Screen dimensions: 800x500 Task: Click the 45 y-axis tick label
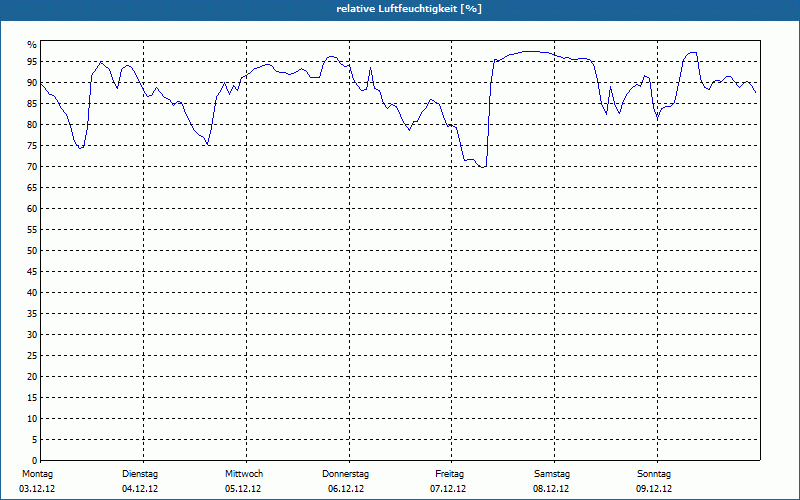coord(32,272)
